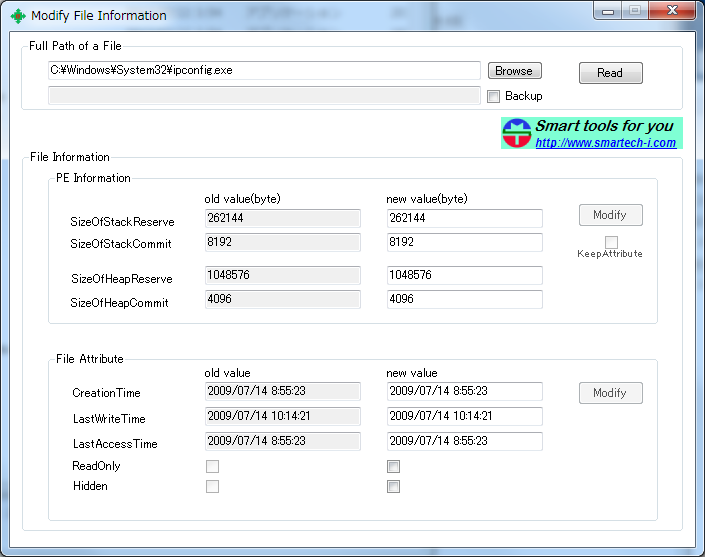This screenshot has width=705, height=557.
Task: Check the new value ReadOnly checkbox
Action: coord(394,466)
